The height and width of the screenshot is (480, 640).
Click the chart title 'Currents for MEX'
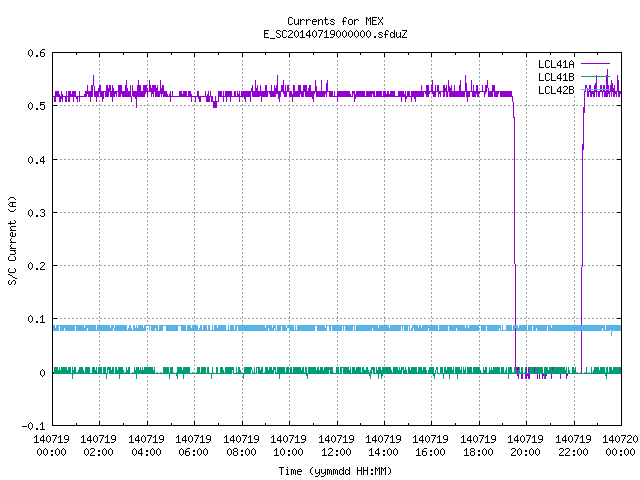[335, 21]
